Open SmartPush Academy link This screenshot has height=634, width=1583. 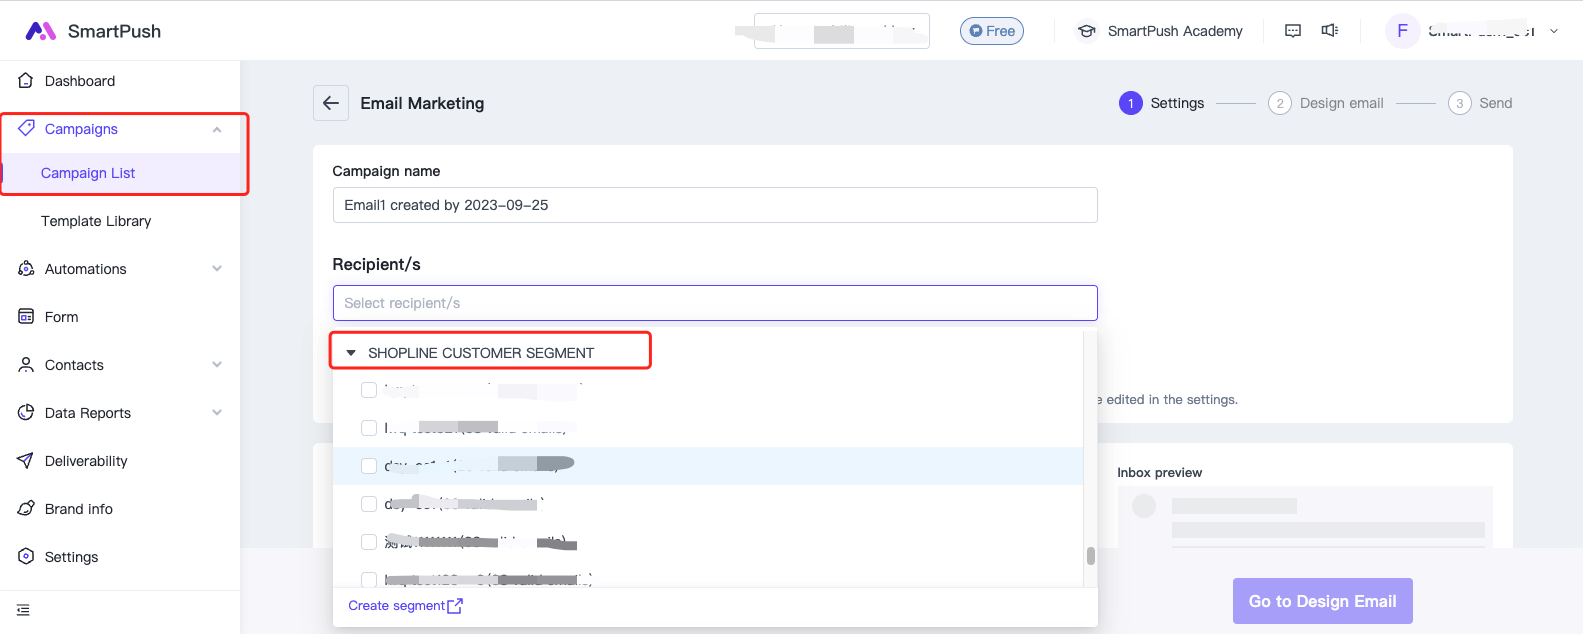click(1175, 31)
